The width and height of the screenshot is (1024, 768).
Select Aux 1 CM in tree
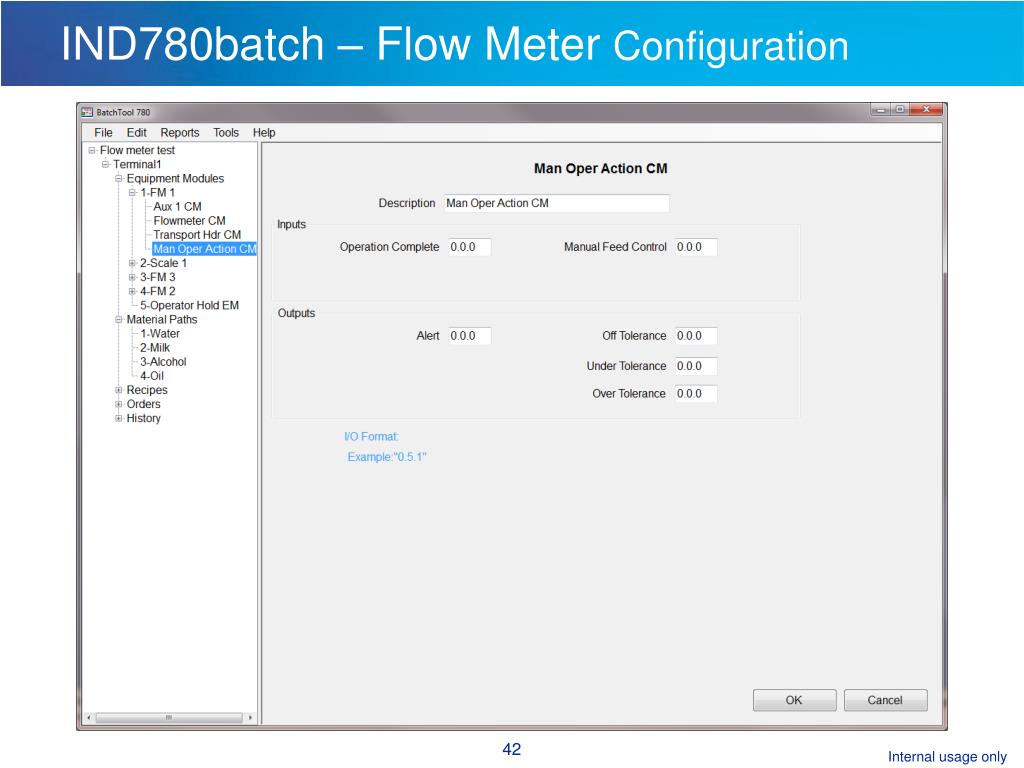click(178, 206)
